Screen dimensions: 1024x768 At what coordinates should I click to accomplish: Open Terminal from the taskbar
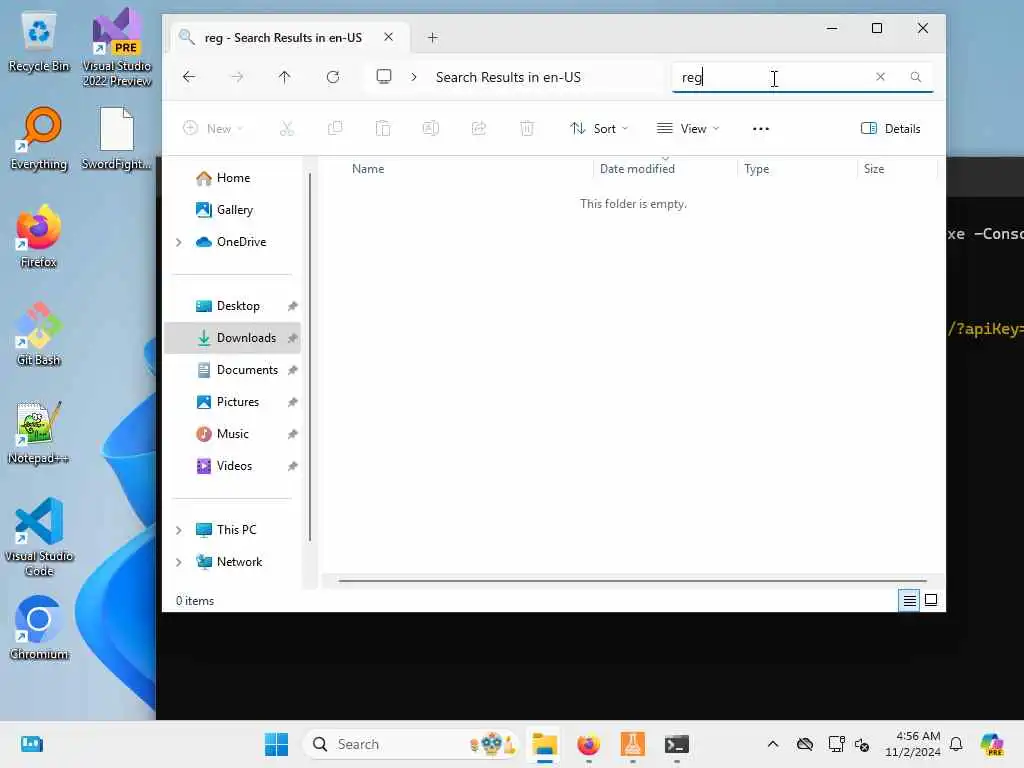677,744
